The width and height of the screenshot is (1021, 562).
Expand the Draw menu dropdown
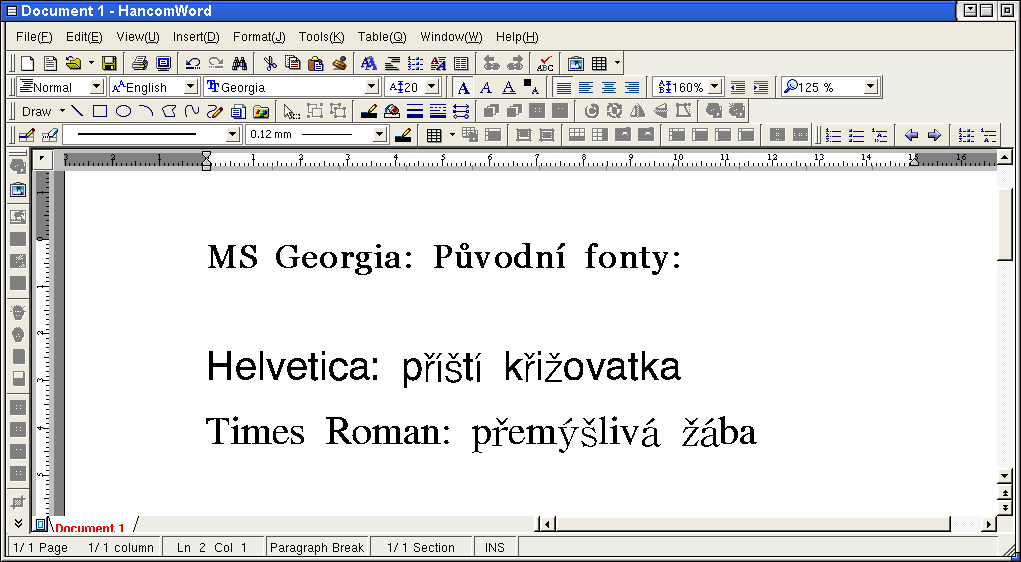pos(63,111)
